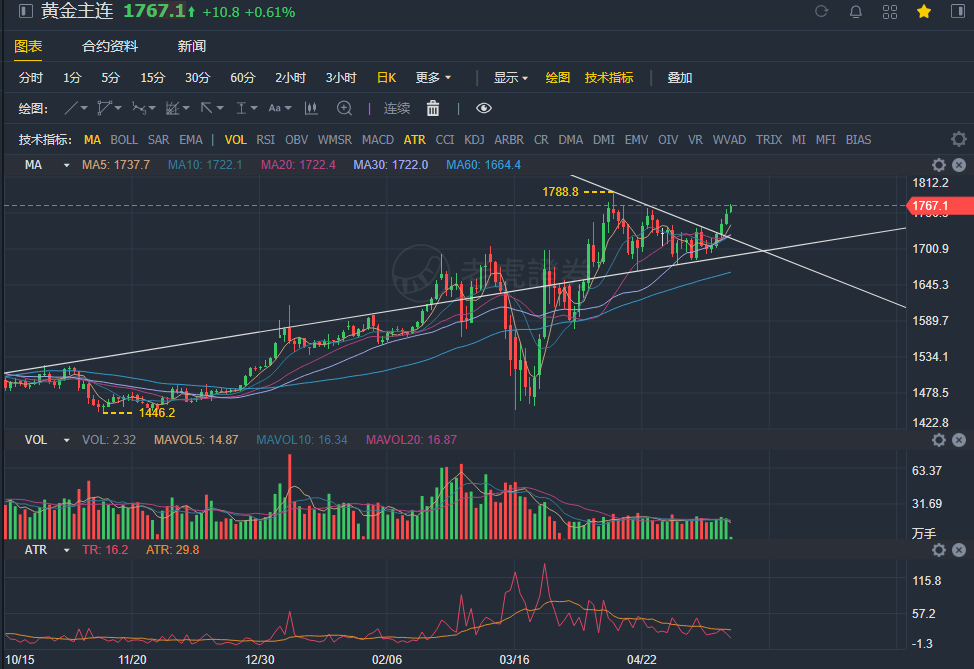Delete drawings with the trash can icon

(x=433, y=108)
